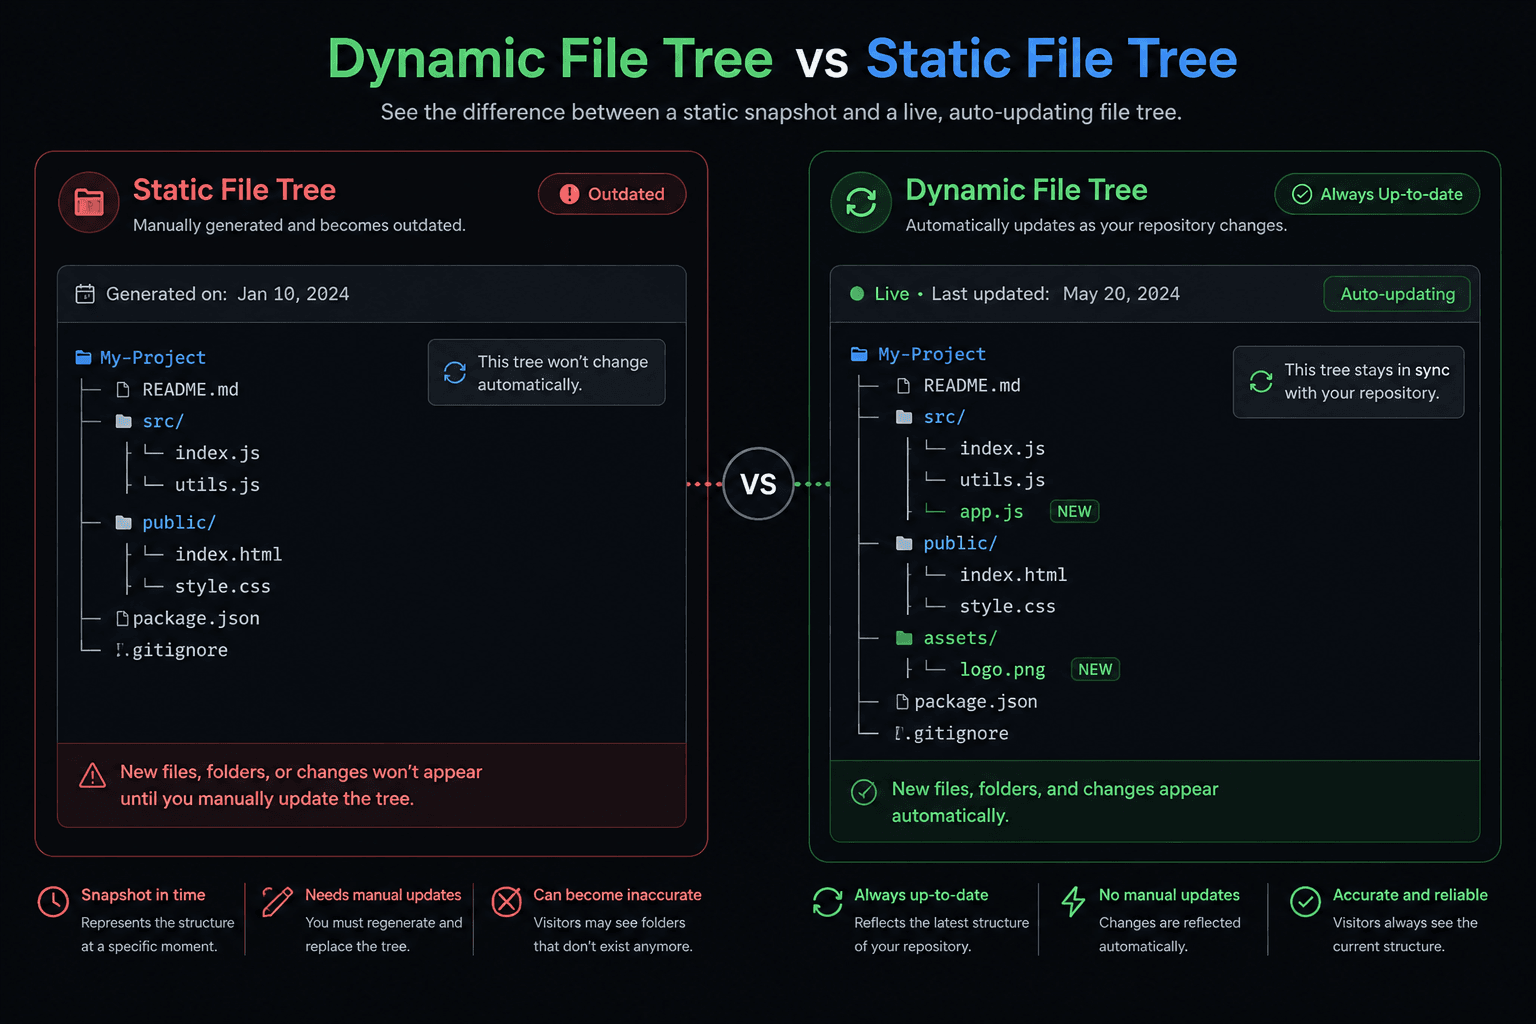Click the 'Needs manual updates' heading

[383, 895]
